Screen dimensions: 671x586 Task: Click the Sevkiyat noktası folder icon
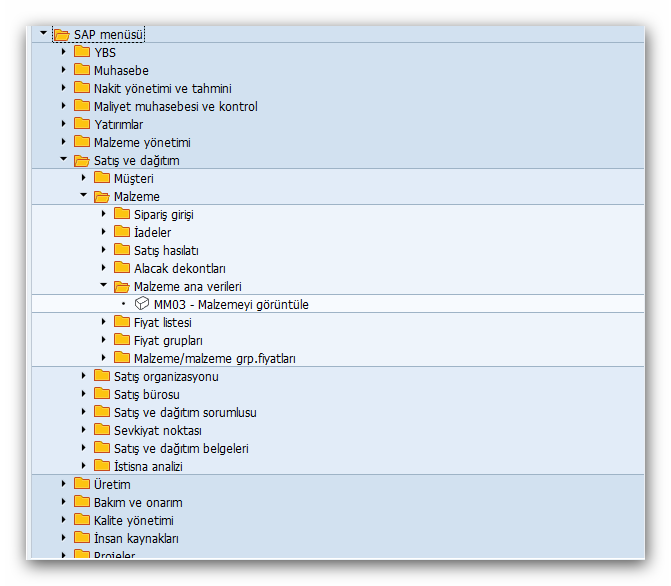click(x=102, y=429)
